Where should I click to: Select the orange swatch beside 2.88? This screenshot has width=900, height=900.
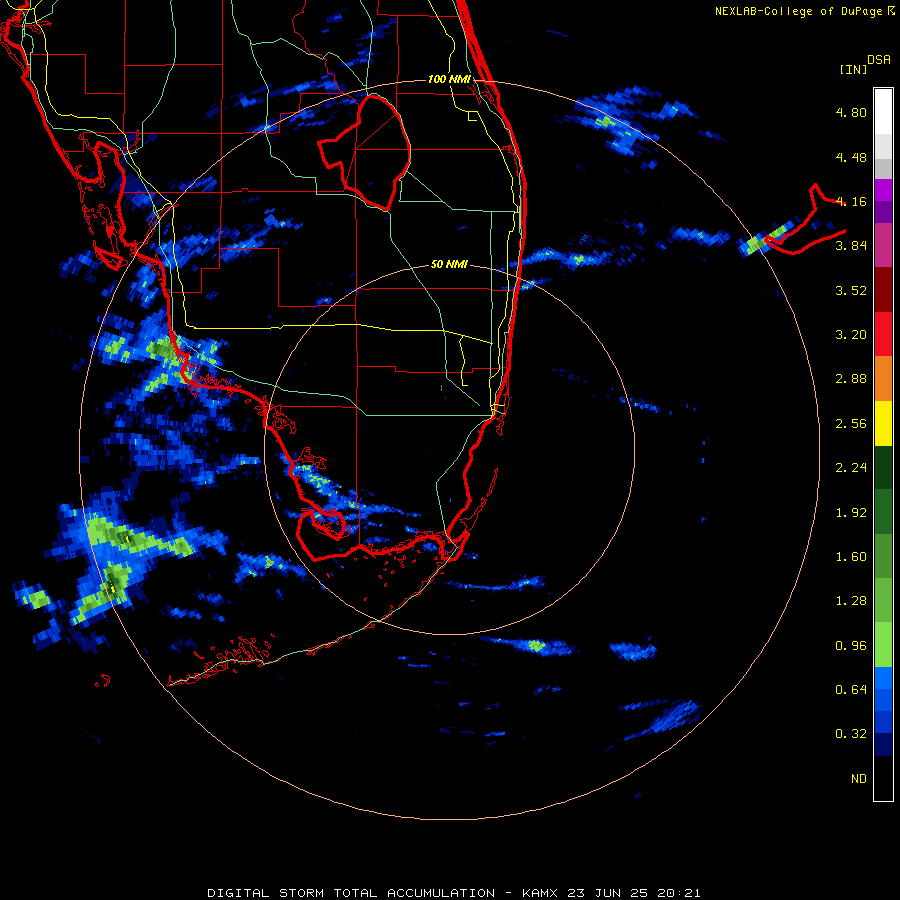click(x=883, y=379)
